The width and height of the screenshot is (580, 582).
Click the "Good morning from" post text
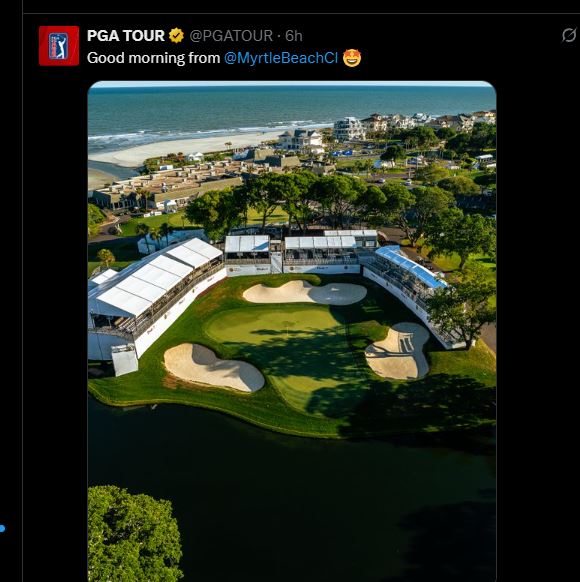153,58
